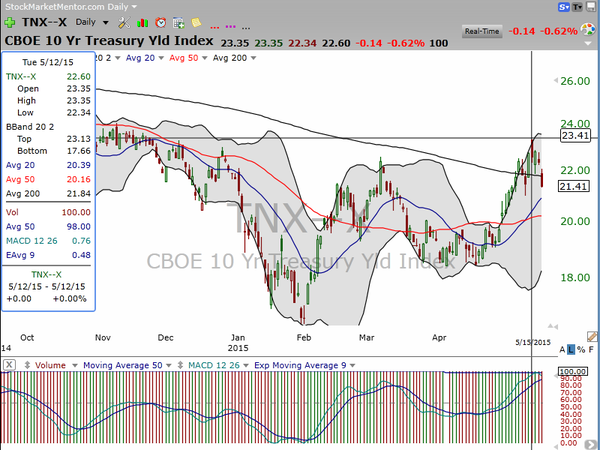Click the -0.62% change value in the top right
This screenshot has height=450, width=600.
[559, 31]
